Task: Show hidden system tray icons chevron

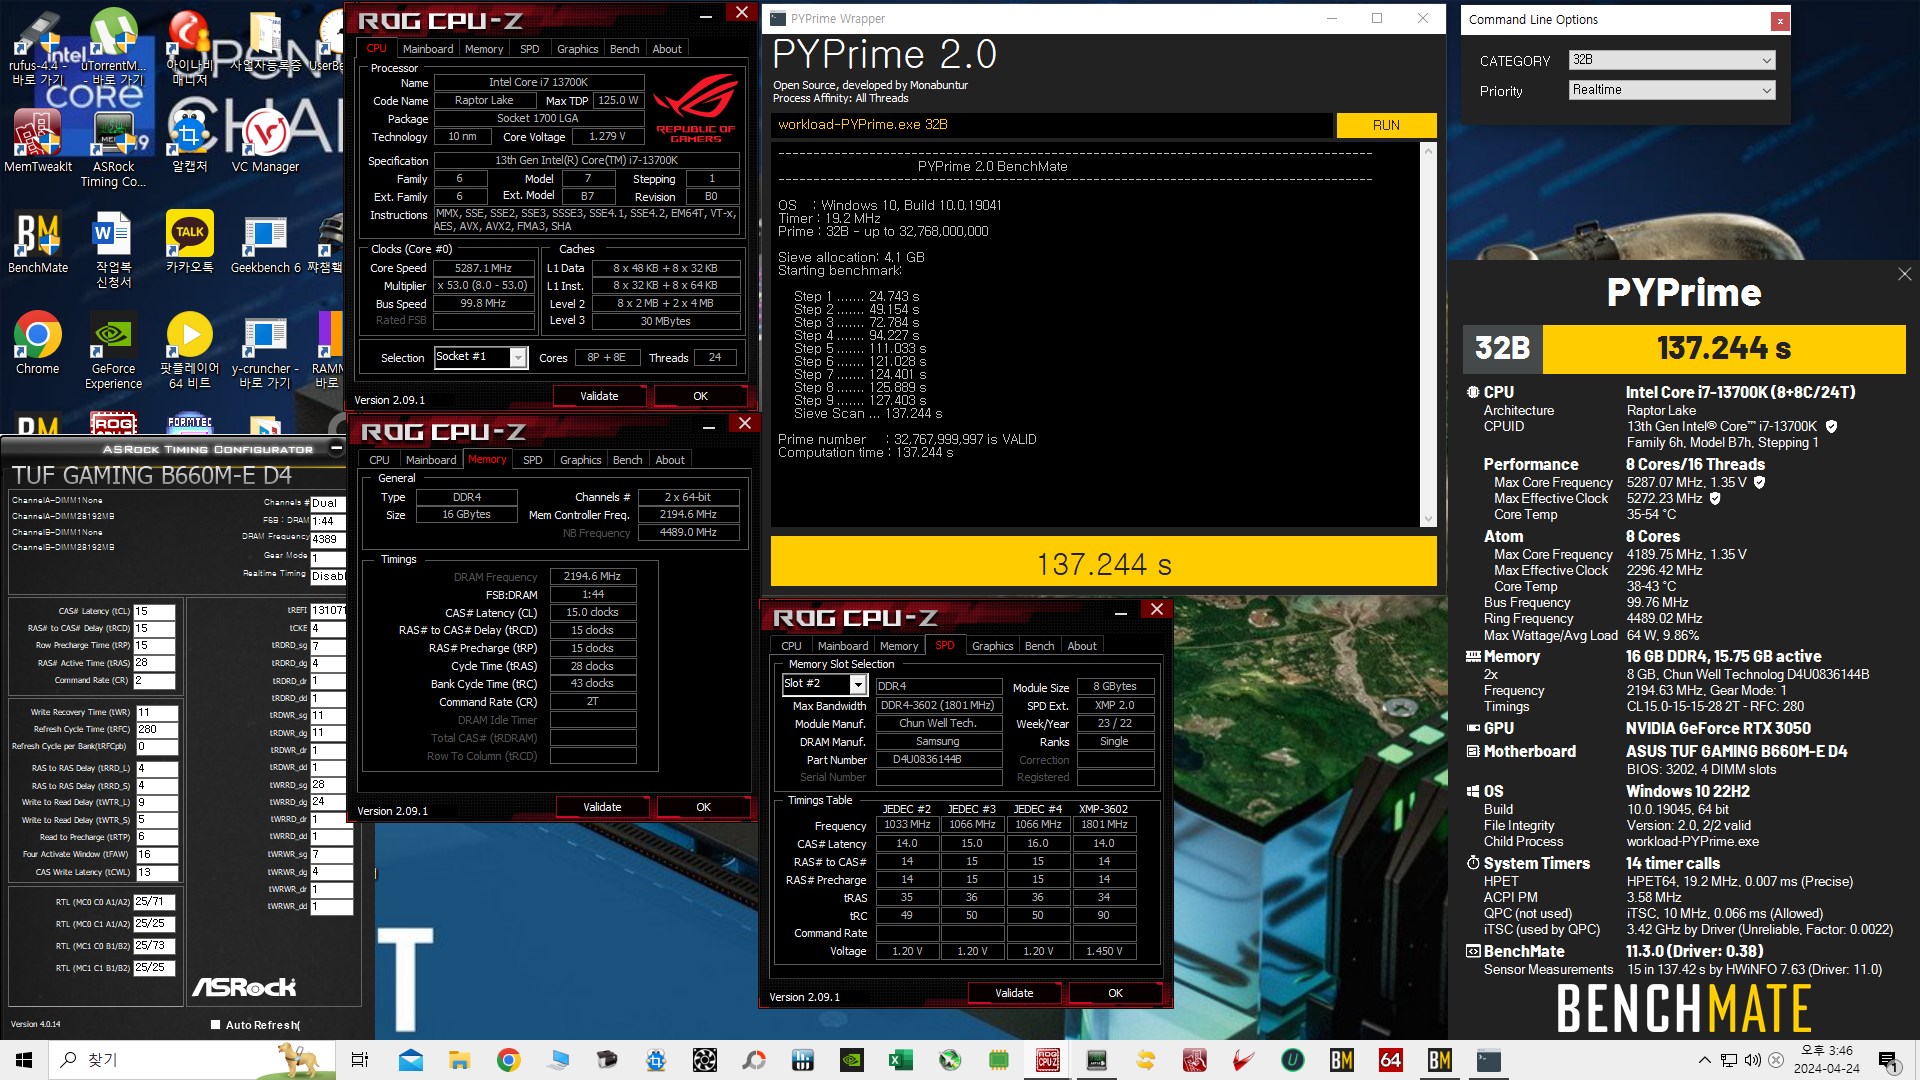Action: (x=1704, y=1060)
